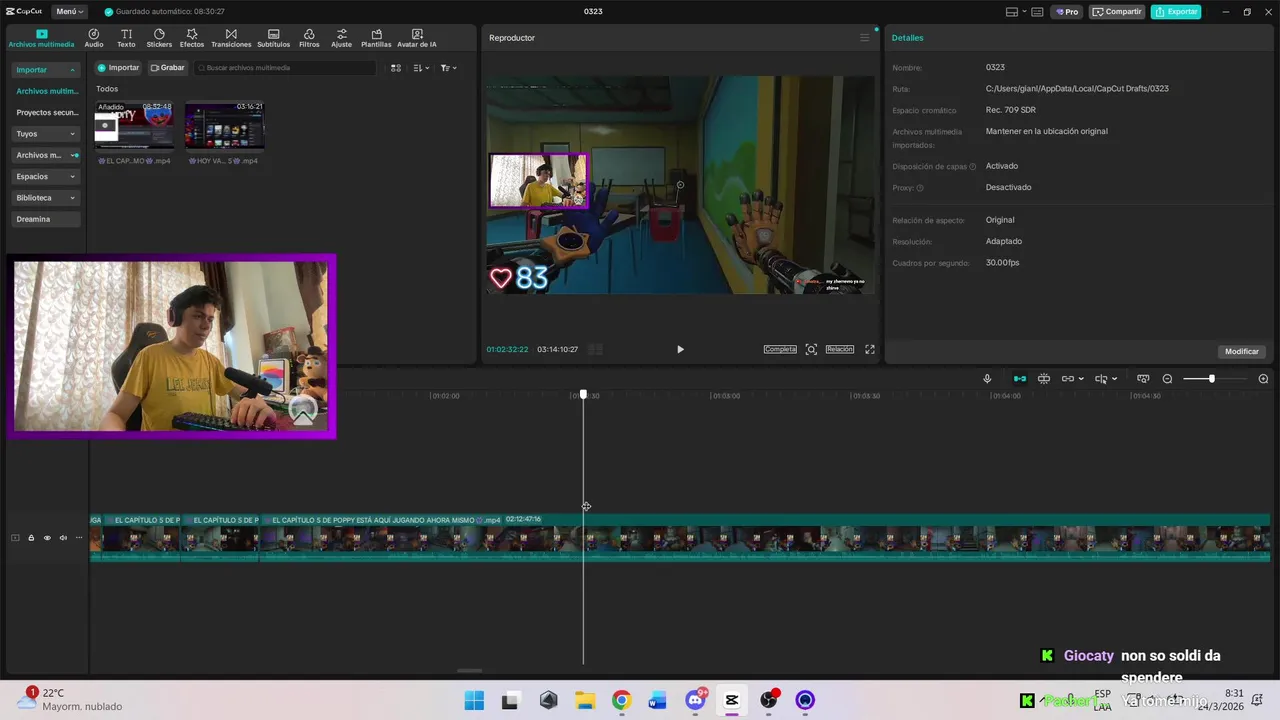Zoom in the timeline with plus icon
The width and height of the screenshot is (1280, 720).
coord(1263,379)
